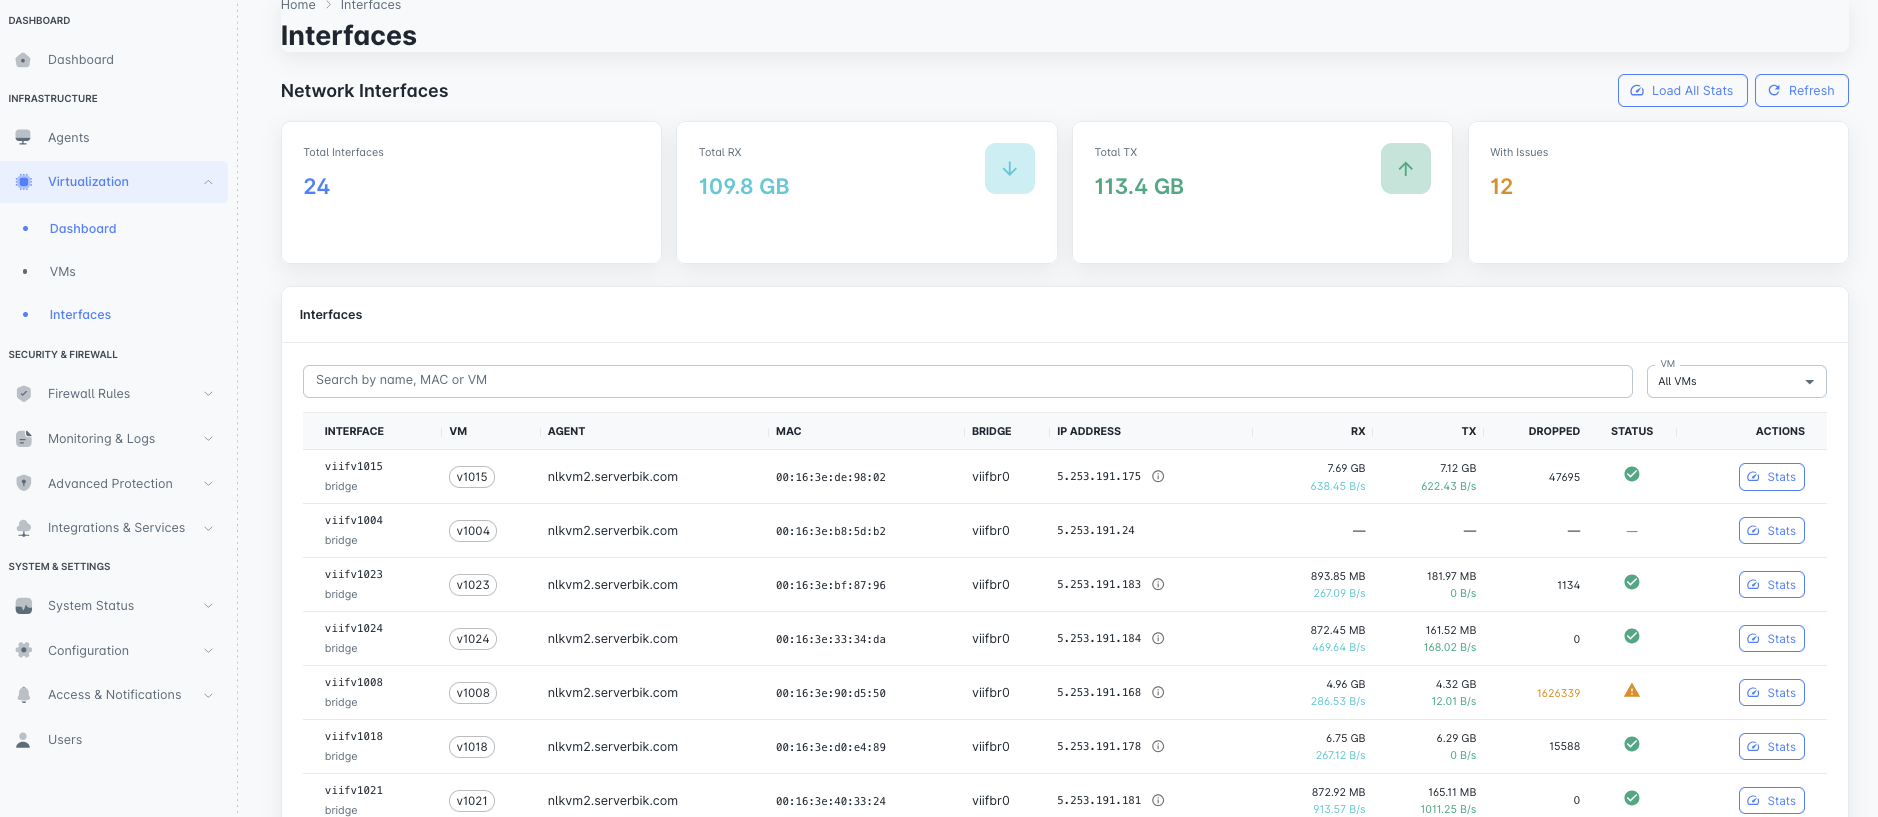Click green status check for viifv1023
1878x817 pixels.
click(x=1632, y=582)
